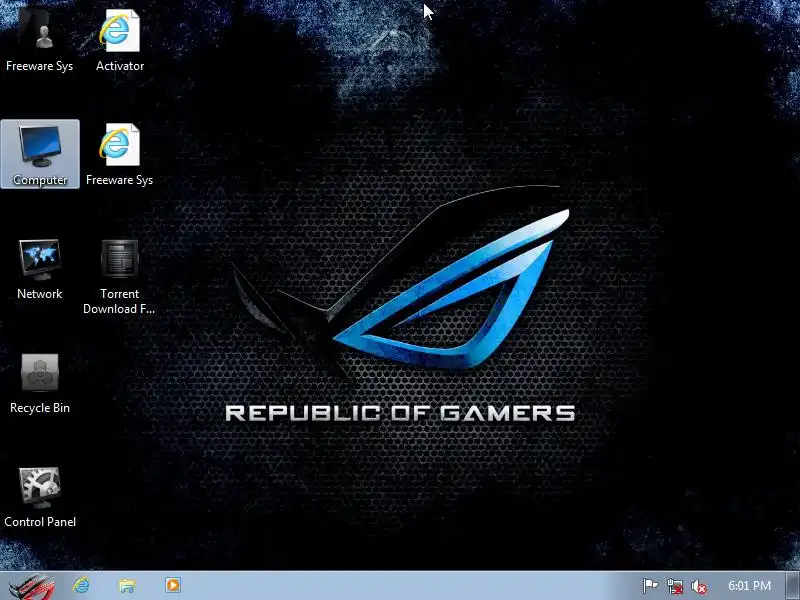Open Windows Explorer folder in taskbar
This screenshot has height=600, width=800.
(127, 585)
